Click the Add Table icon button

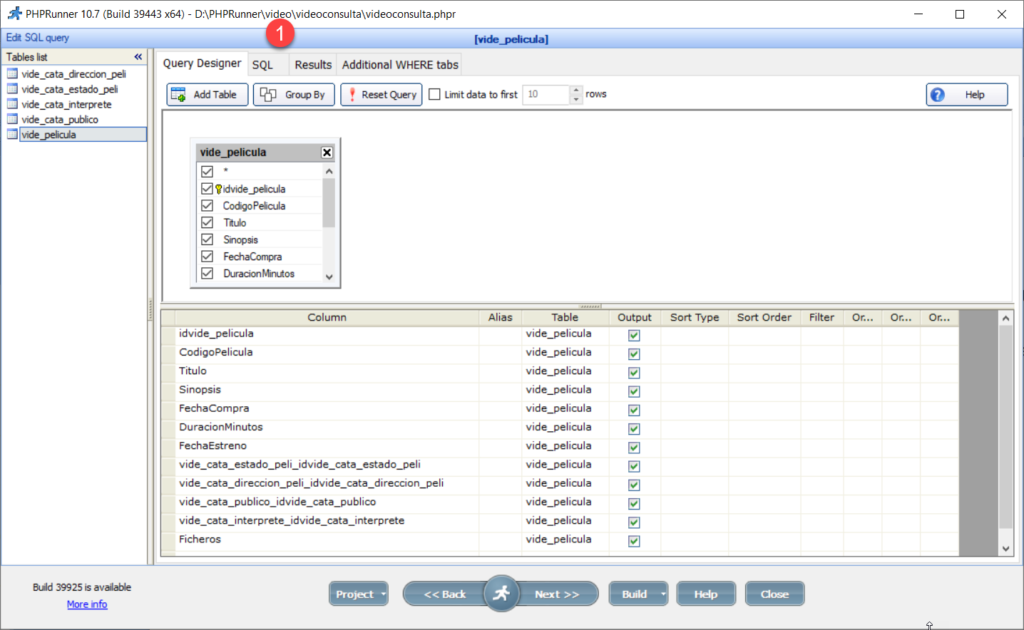pos(178,95)
